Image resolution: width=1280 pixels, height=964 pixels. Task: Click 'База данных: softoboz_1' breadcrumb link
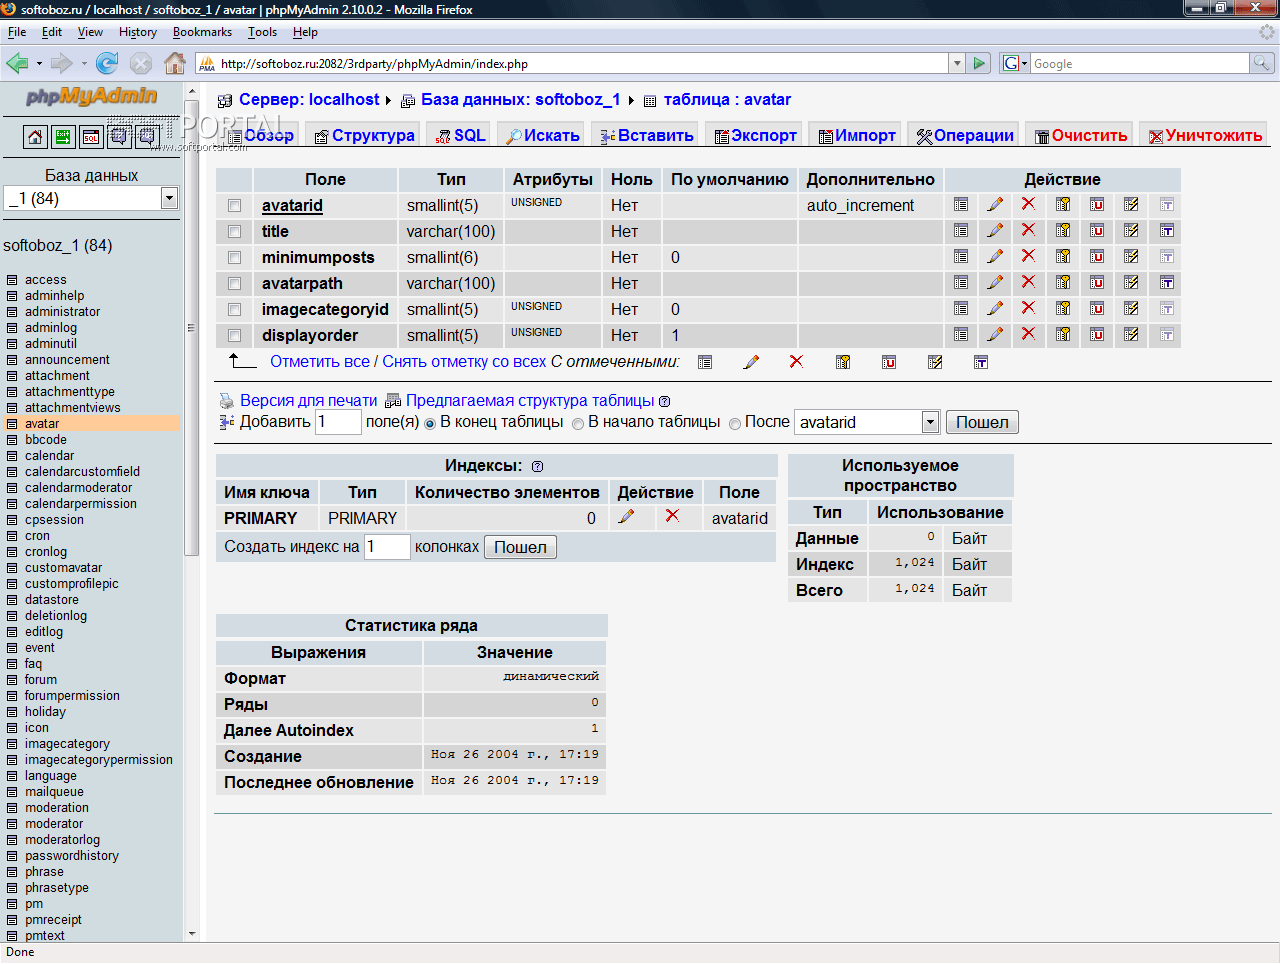pos(520,99)
